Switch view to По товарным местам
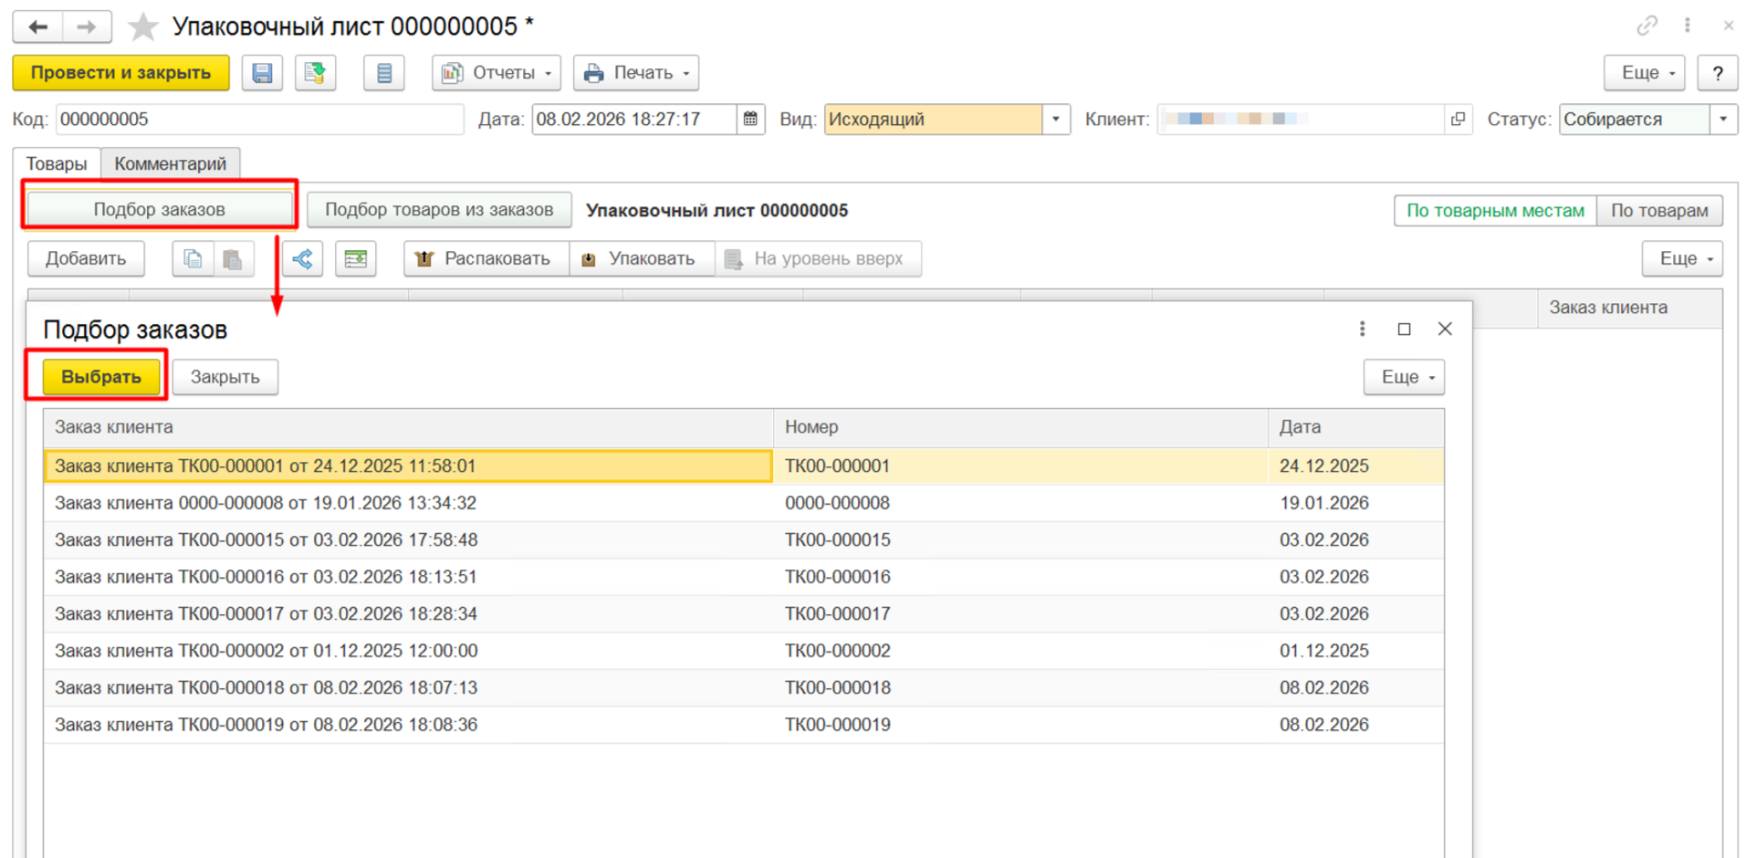Image resolution: width=1746 pixels, height=858 pixels. pos(1495,211)
